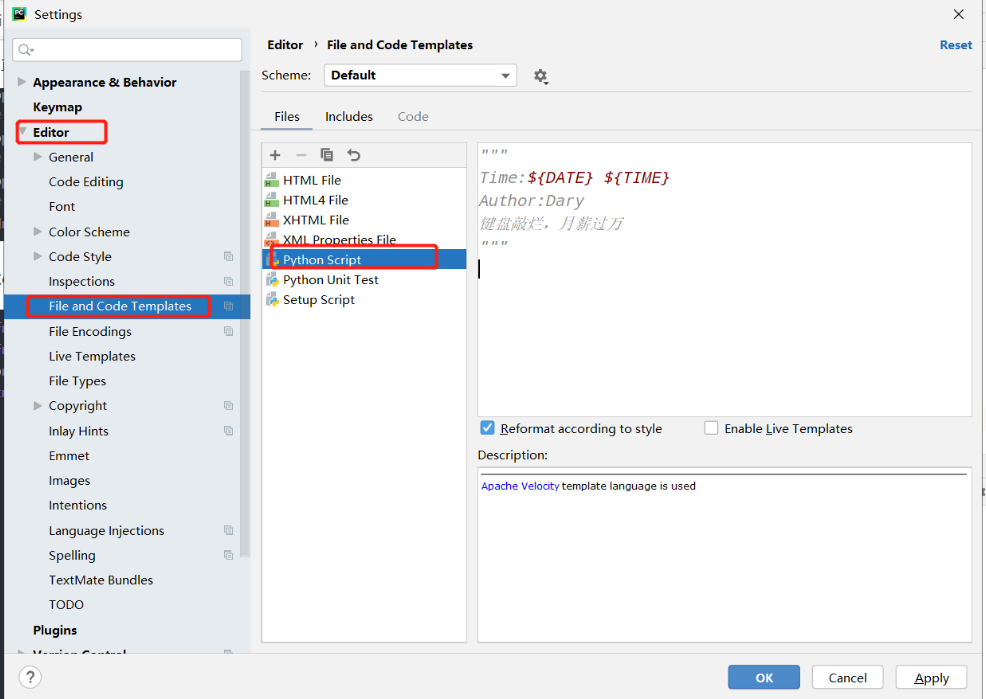
Task: Switch to the Code tab
Action: tap(413, 116)
